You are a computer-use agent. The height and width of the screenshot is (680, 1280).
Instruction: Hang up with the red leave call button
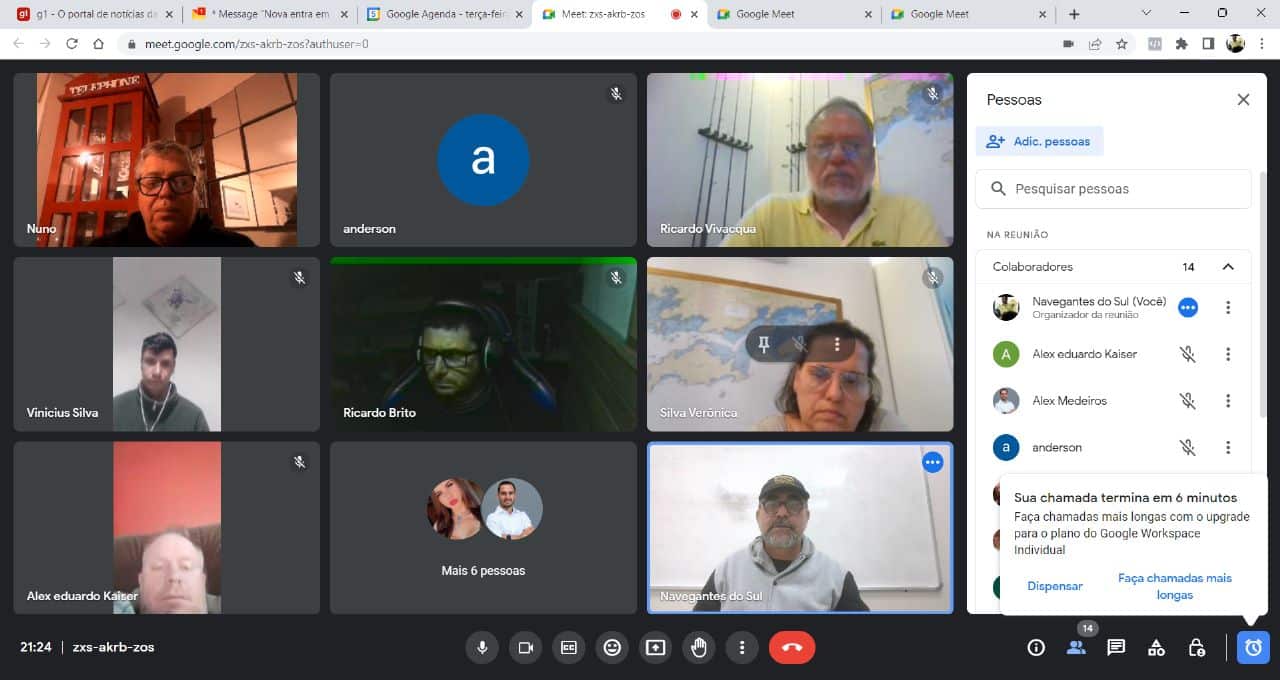pyautogui.click(x=792, y=647)
